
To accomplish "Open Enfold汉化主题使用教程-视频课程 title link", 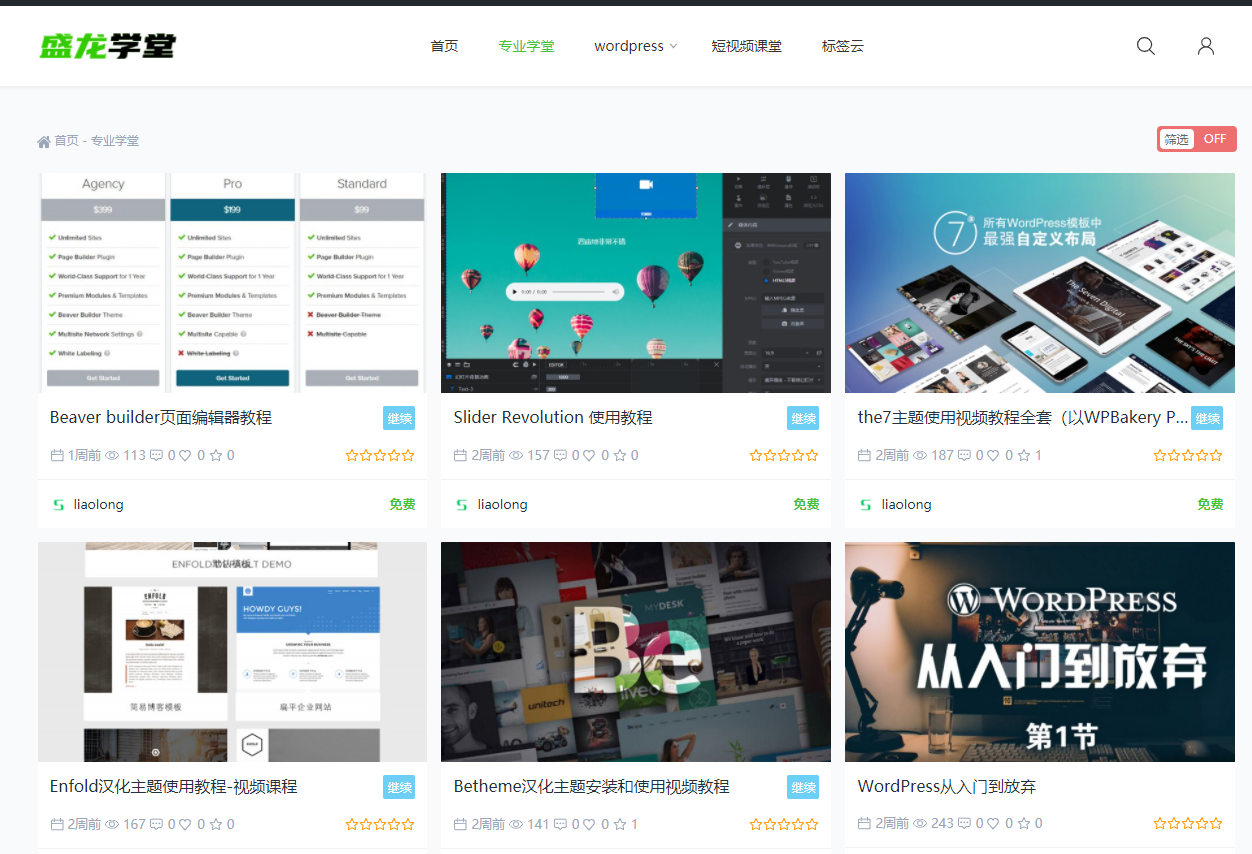I will (x=174, y=787).
